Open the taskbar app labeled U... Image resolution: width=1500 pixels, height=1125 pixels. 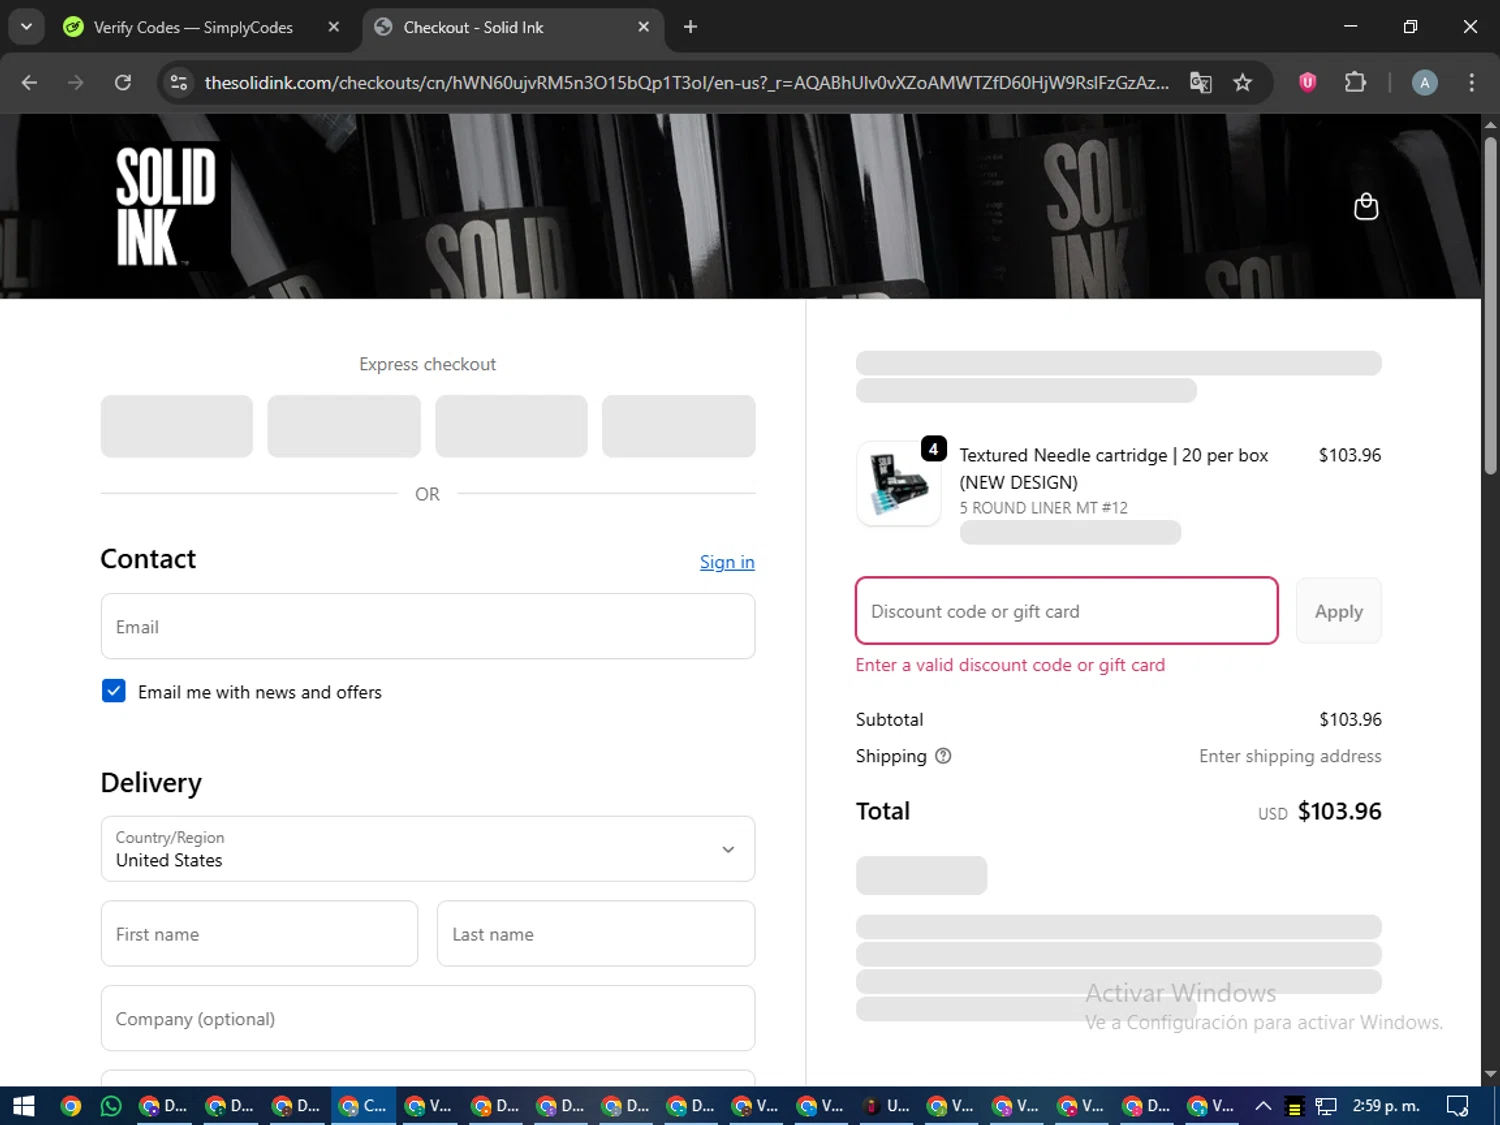click(886, 1106)
